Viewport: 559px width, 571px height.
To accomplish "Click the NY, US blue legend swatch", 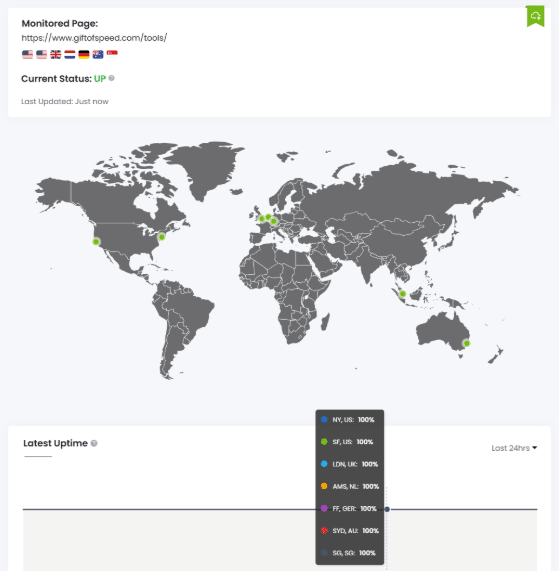I will click(x=324, y=420).
